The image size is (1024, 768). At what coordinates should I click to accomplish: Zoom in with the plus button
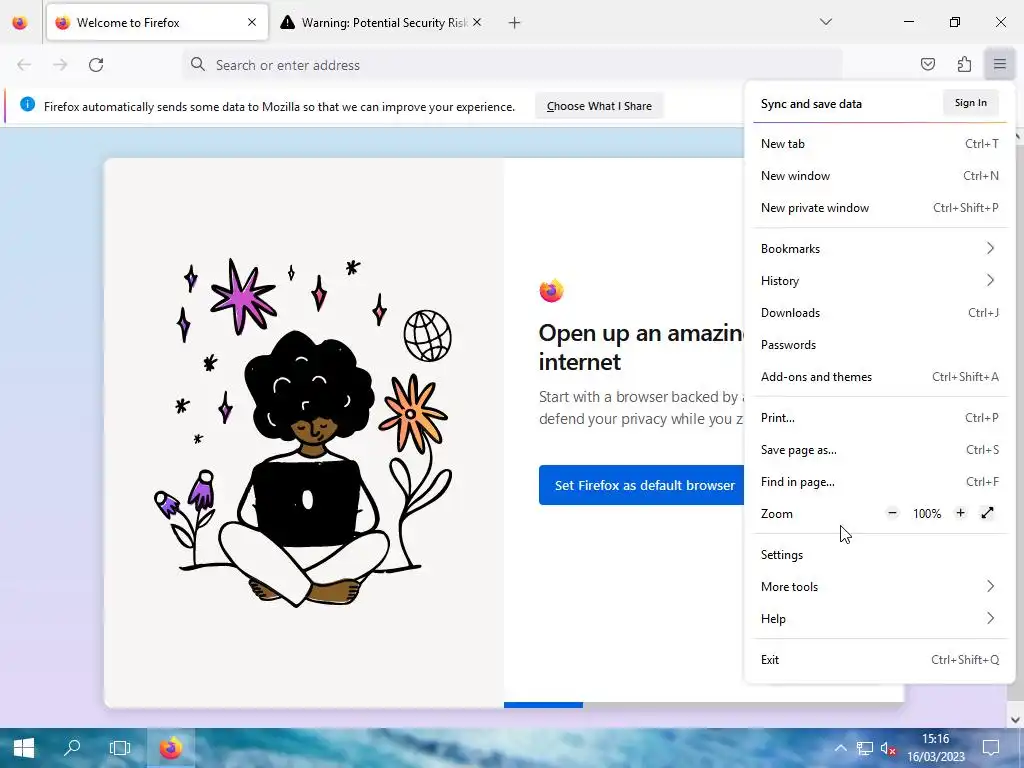(960, 513)
